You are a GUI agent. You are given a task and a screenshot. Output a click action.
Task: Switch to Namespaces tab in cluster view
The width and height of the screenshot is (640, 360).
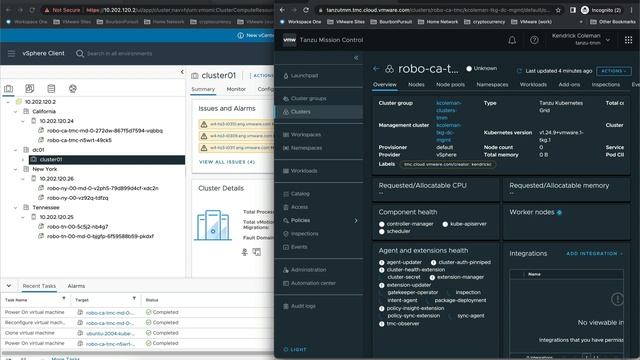tap(492, 84)
